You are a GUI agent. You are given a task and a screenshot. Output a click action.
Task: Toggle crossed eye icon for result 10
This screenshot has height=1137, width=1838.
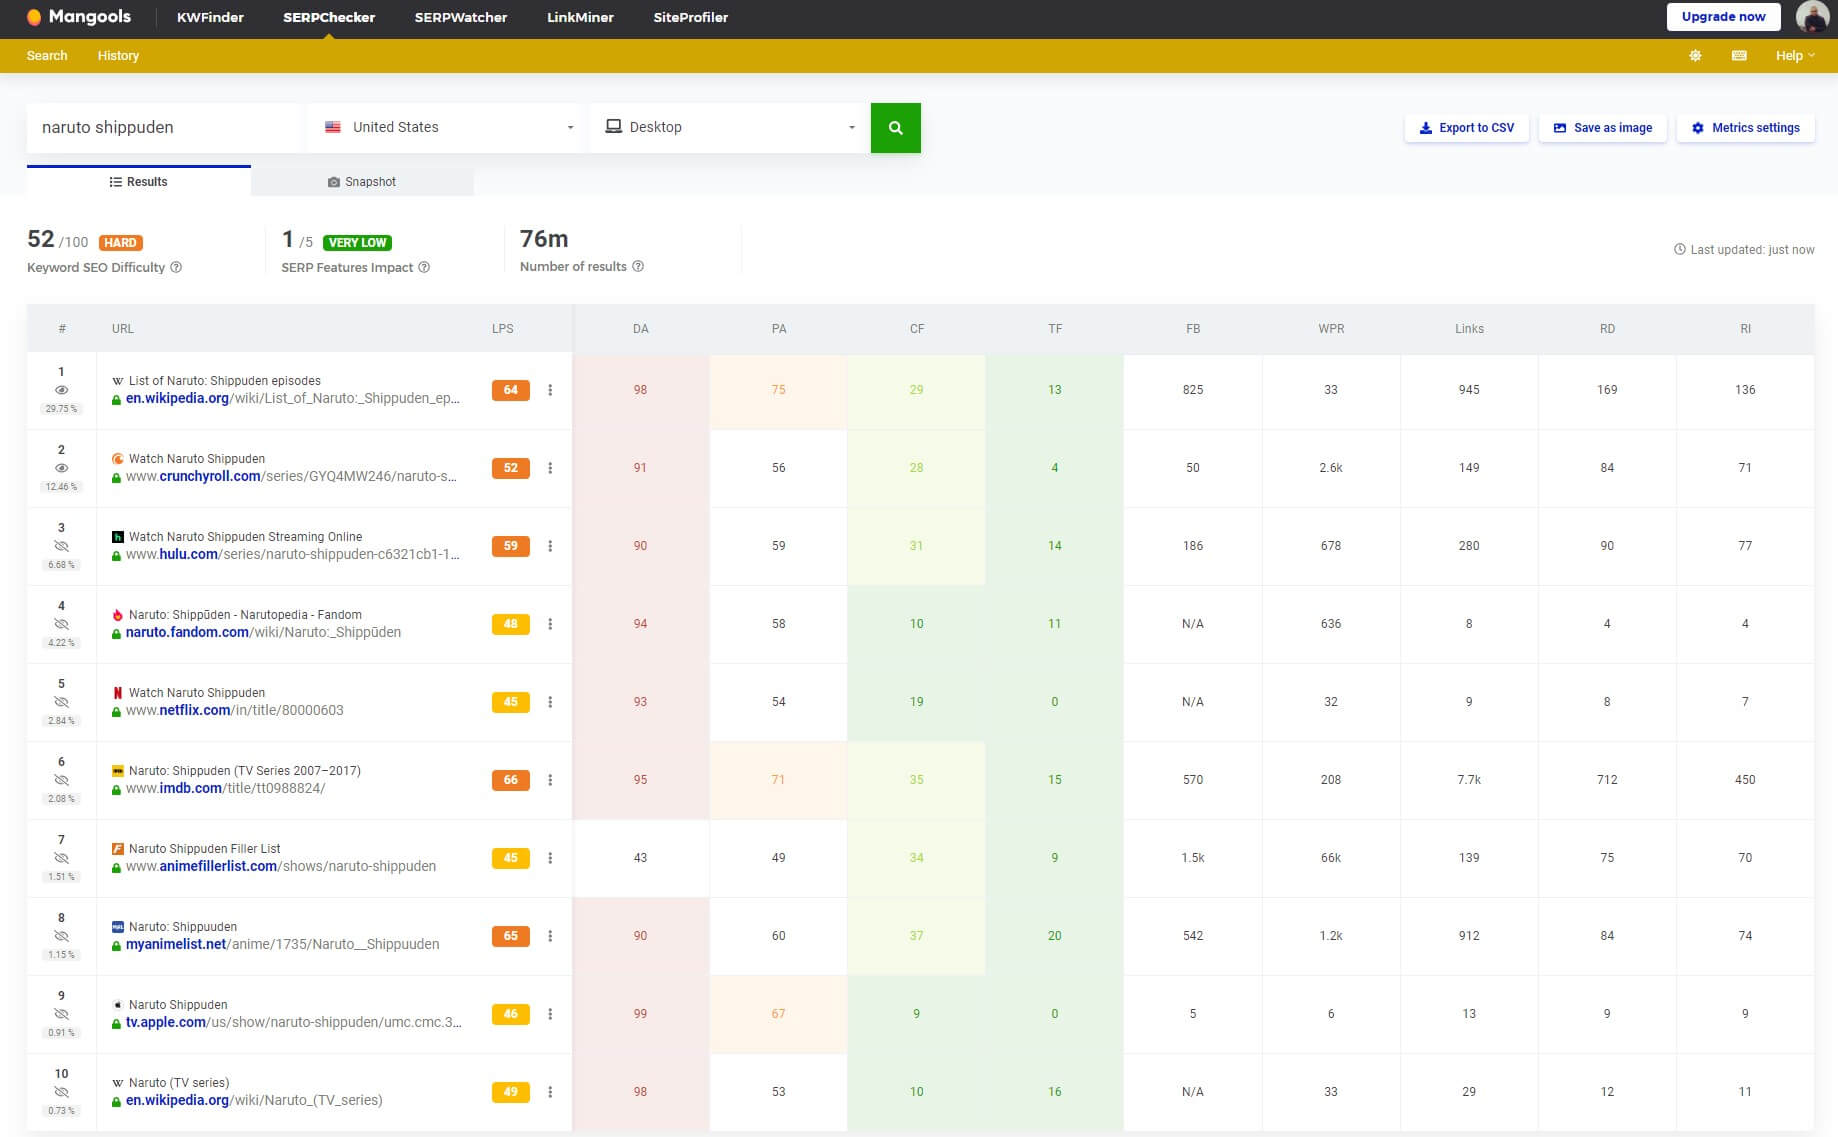61,1092
